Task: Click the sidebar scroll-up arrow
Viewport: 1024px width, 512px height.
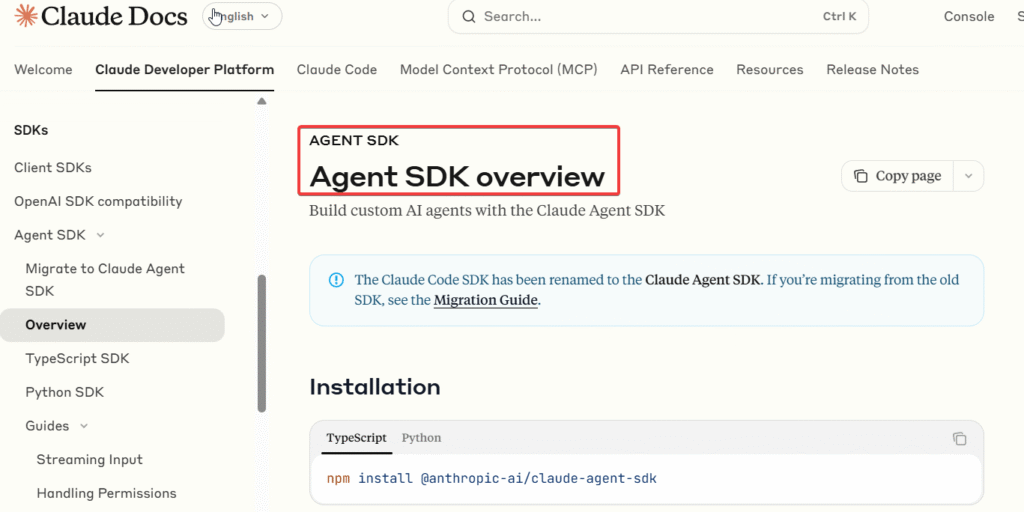Action: coord(262,101)
